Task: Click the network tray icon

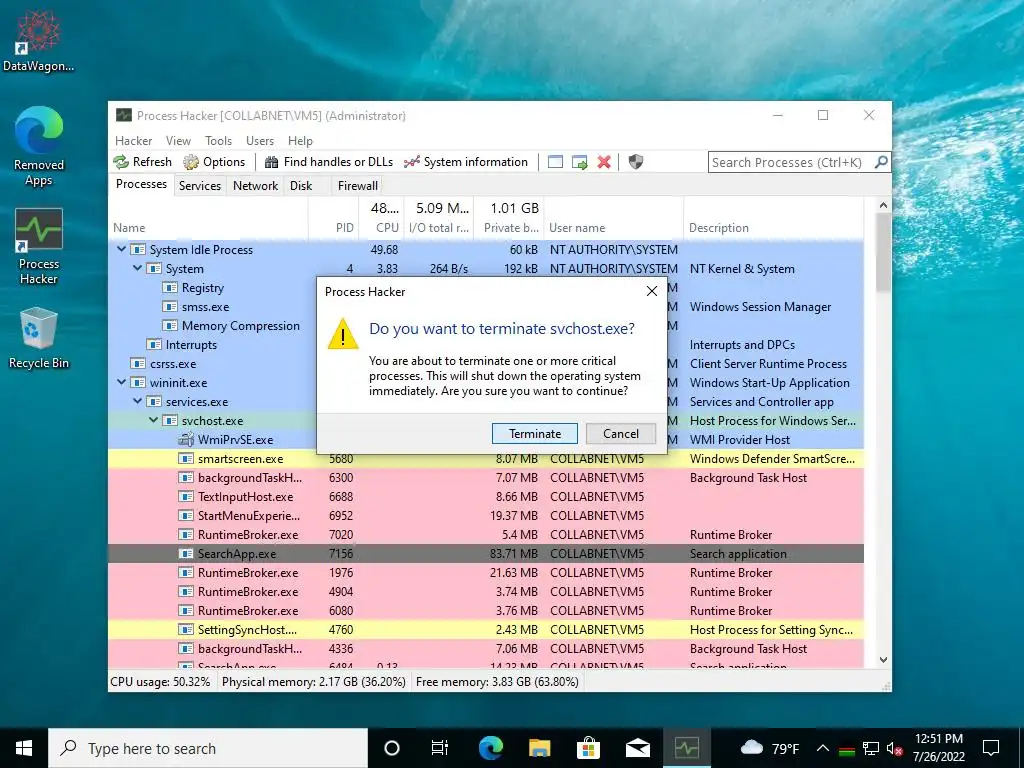Action: tap(871, 749)
